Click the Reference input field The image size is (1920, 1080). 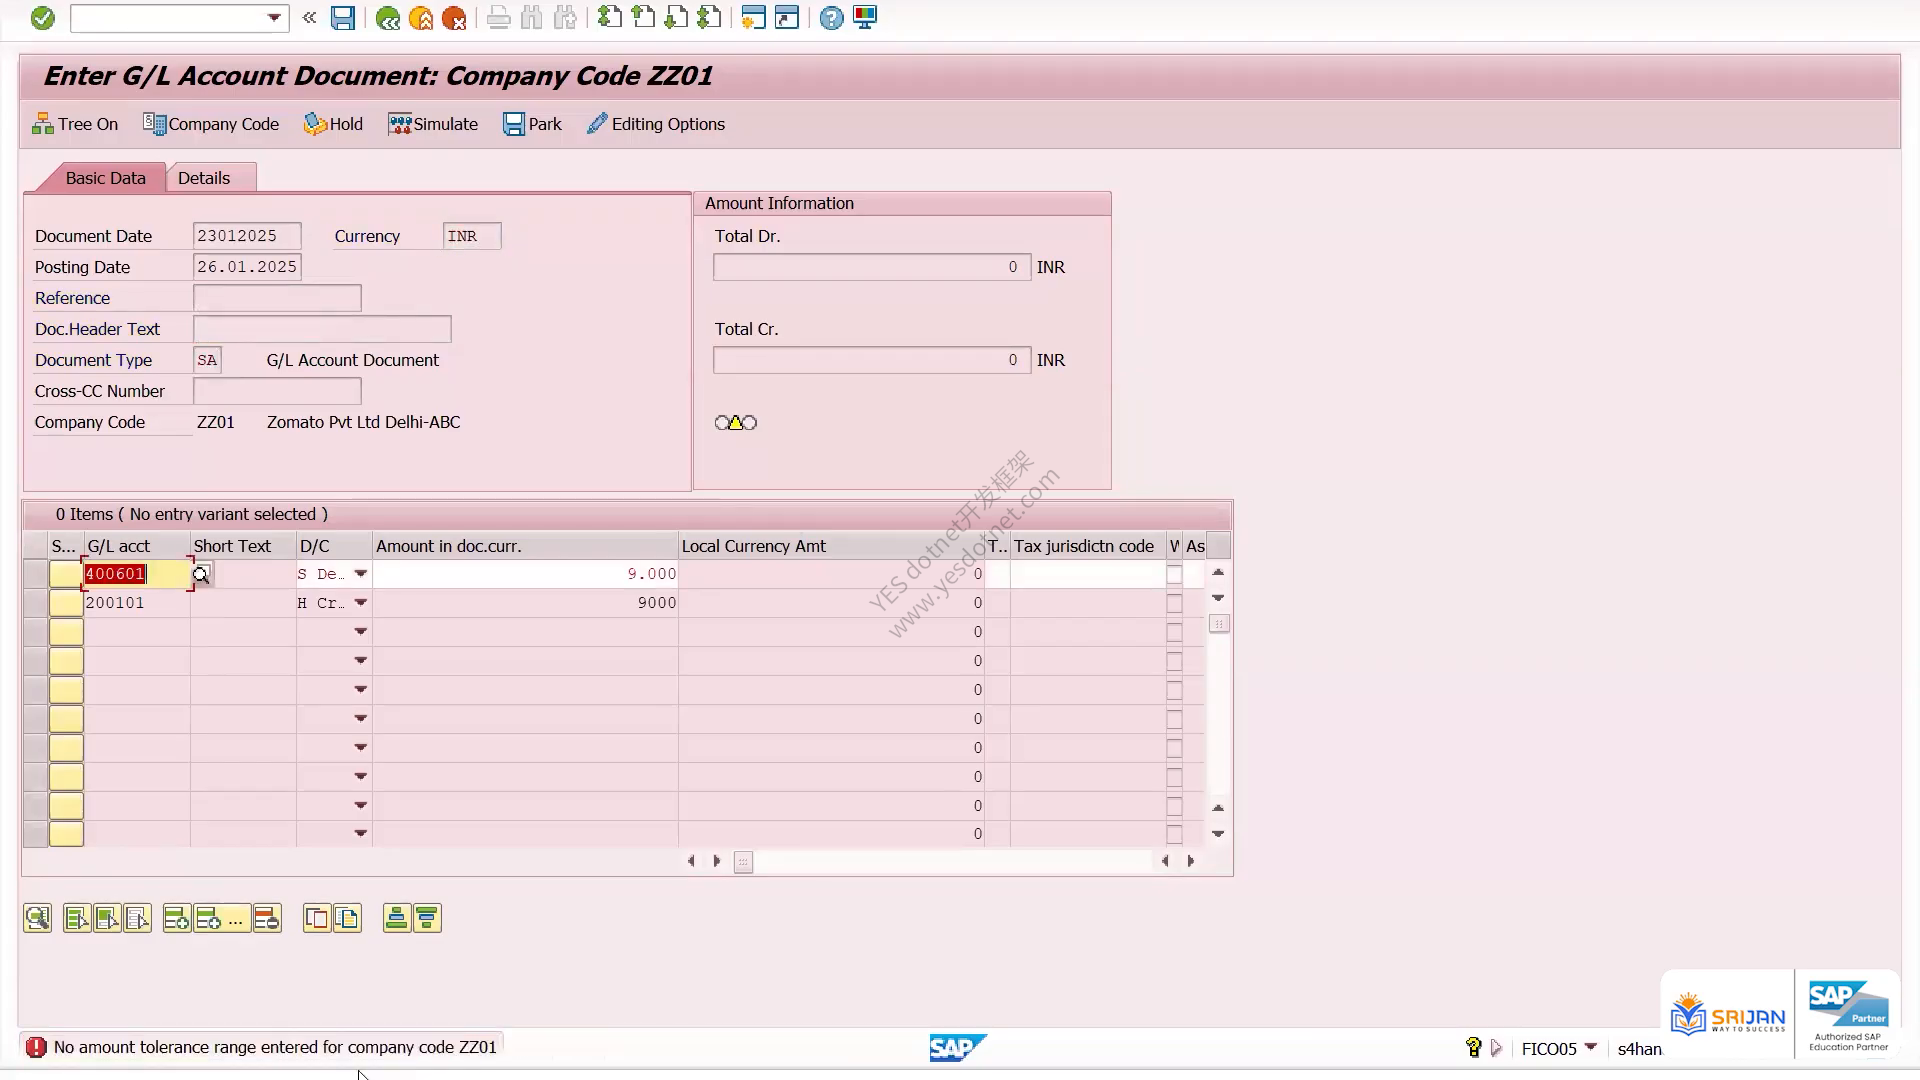[x=277, y=298]
